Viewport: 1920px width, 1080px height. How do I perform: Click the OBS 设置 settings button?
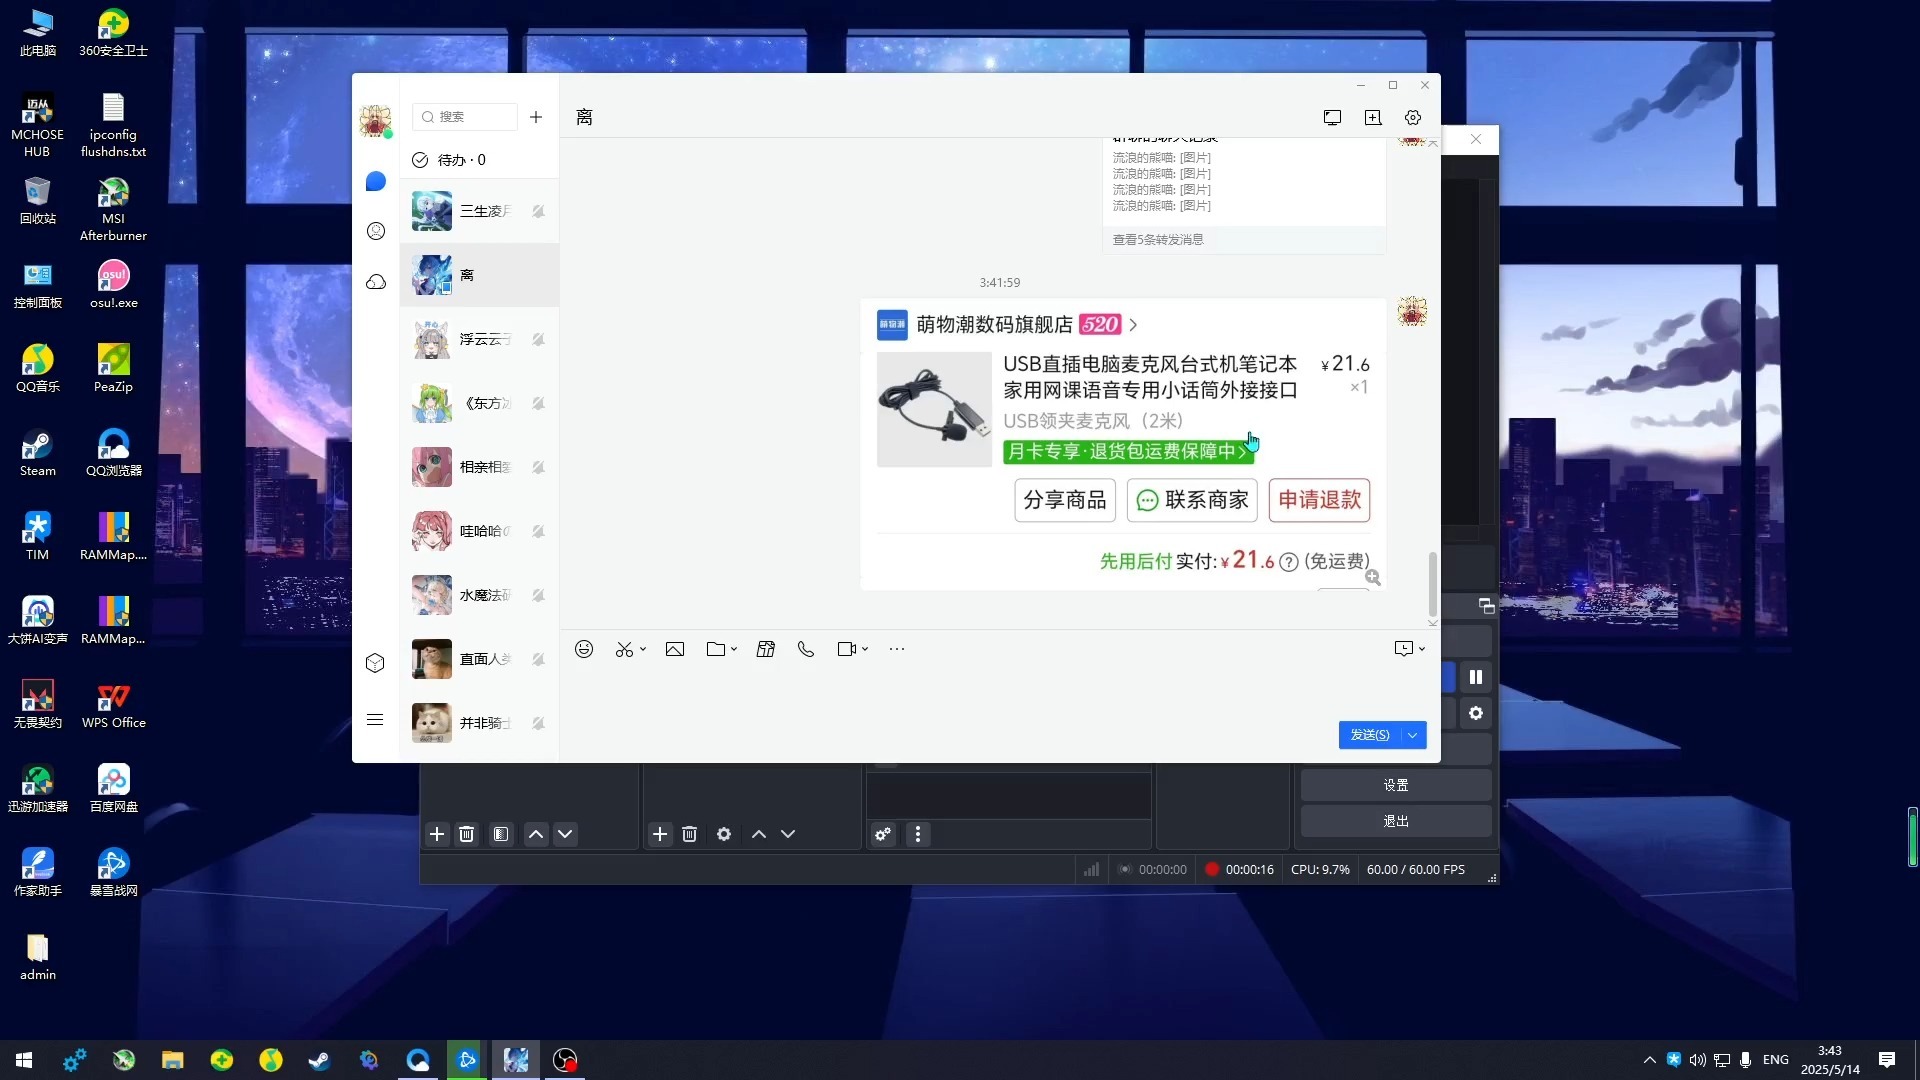click(x=1396, y=785)
